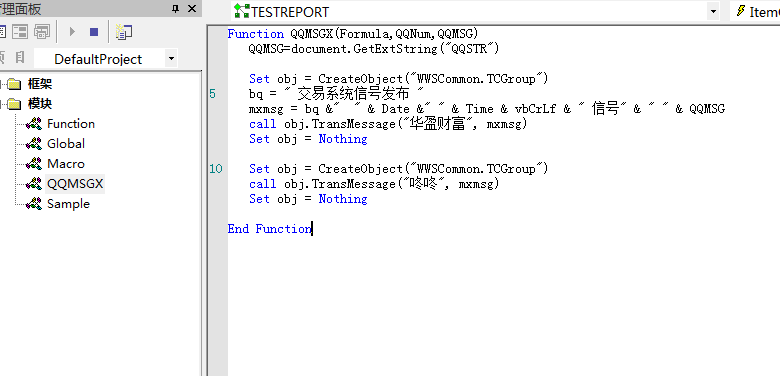780x376 pixels.
Task: Click the new script sparkle icon
Action: coord(123,32)
